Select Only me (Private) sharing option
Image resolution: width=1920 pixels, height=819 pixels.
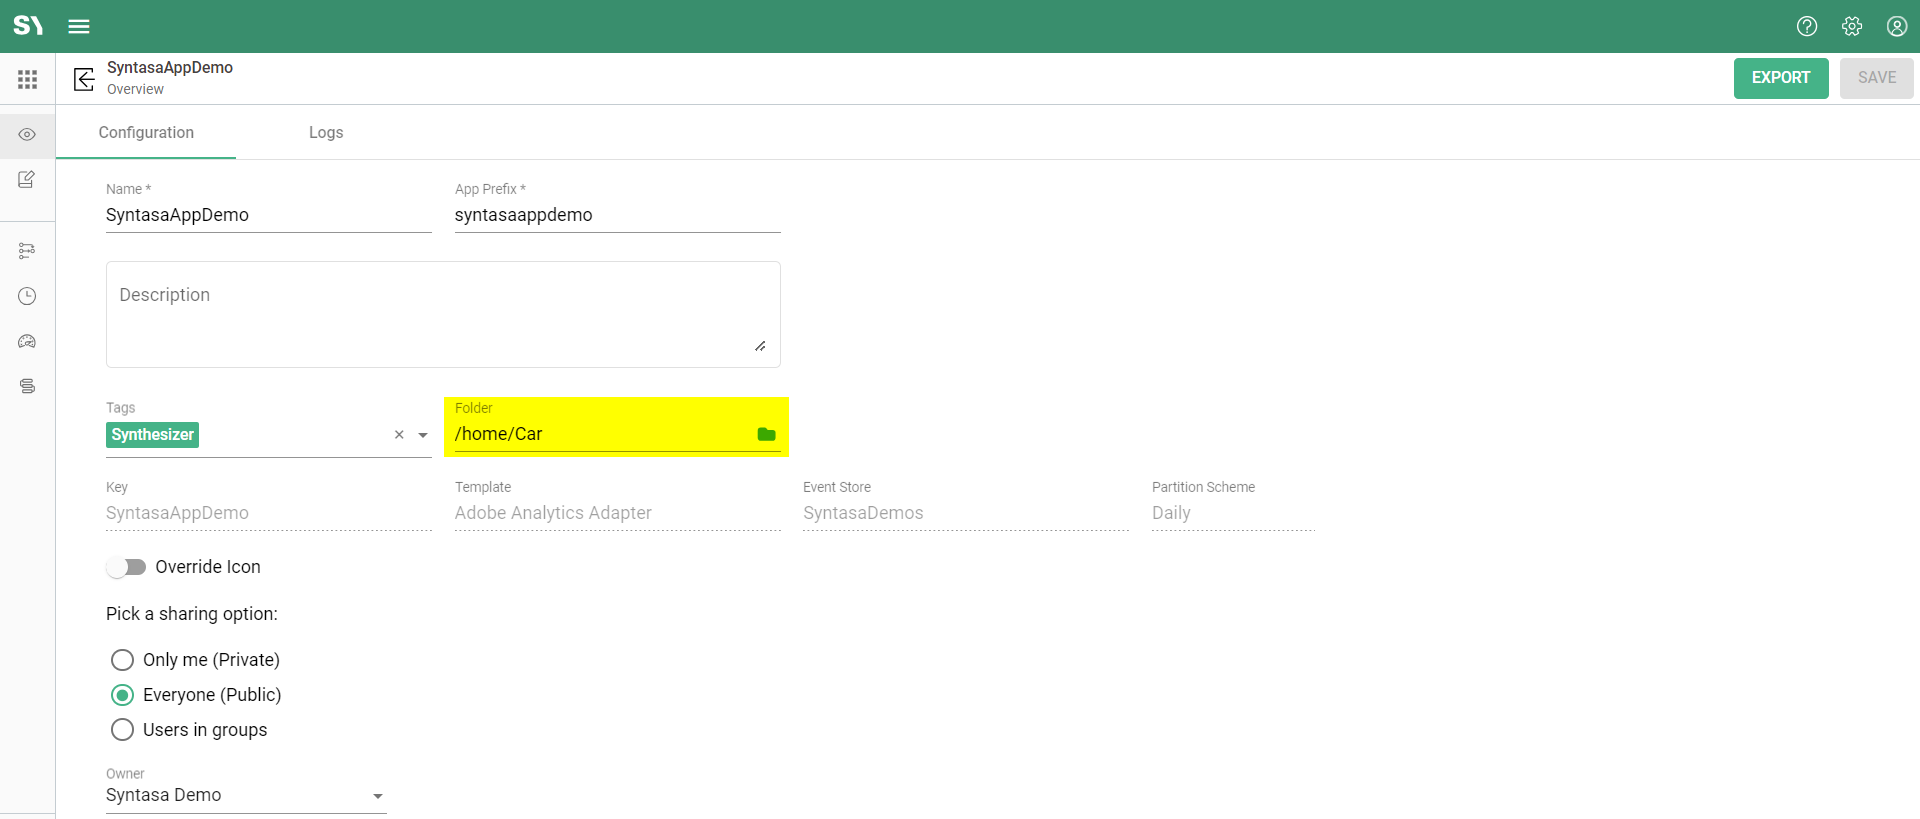(x=122, y=660)
